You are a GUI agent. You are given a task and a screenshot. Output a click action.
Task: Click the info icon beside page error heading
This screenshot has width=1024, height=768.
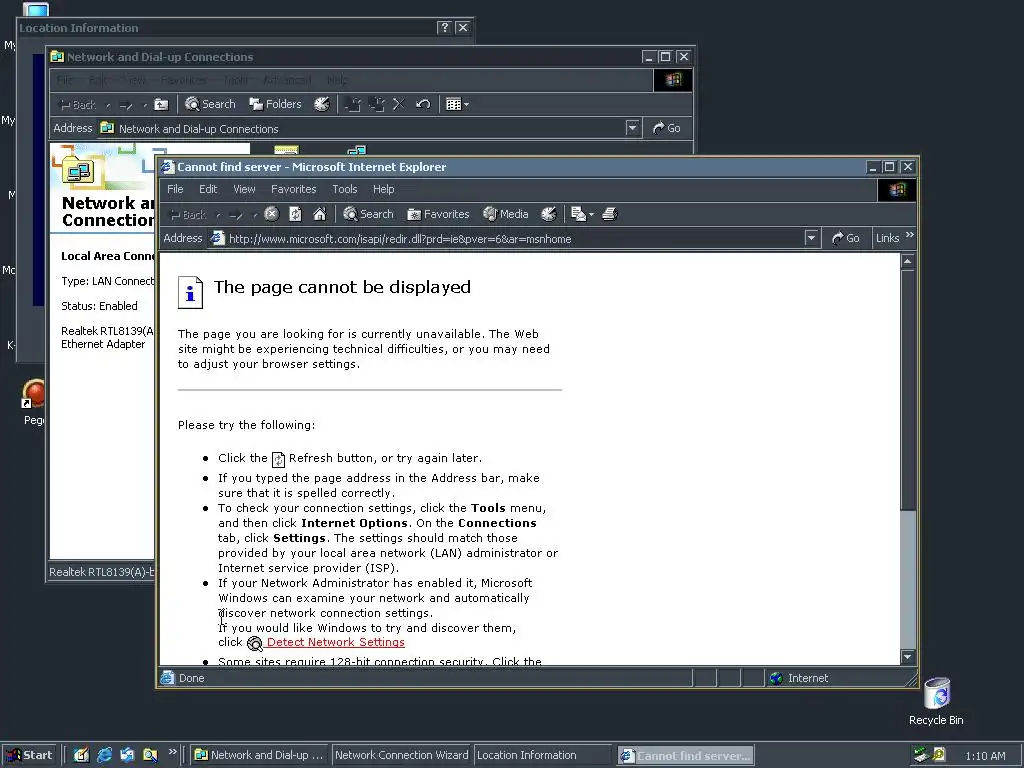coord(190,291)
